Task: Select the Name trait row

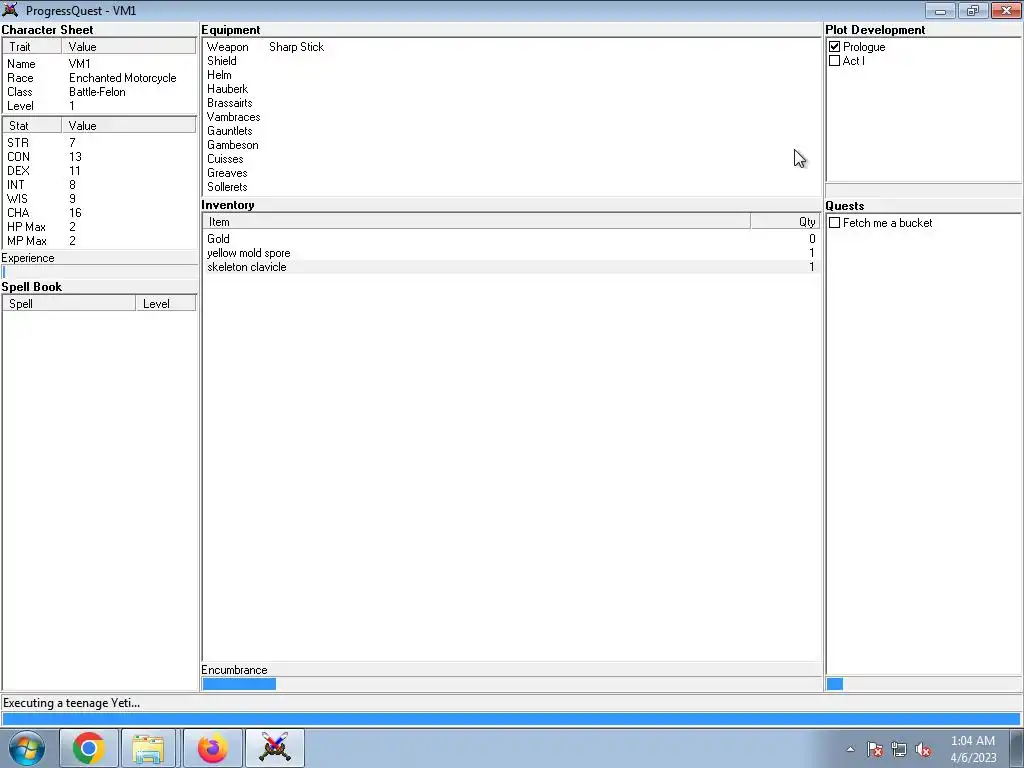Action: click(x=99, y=64)
